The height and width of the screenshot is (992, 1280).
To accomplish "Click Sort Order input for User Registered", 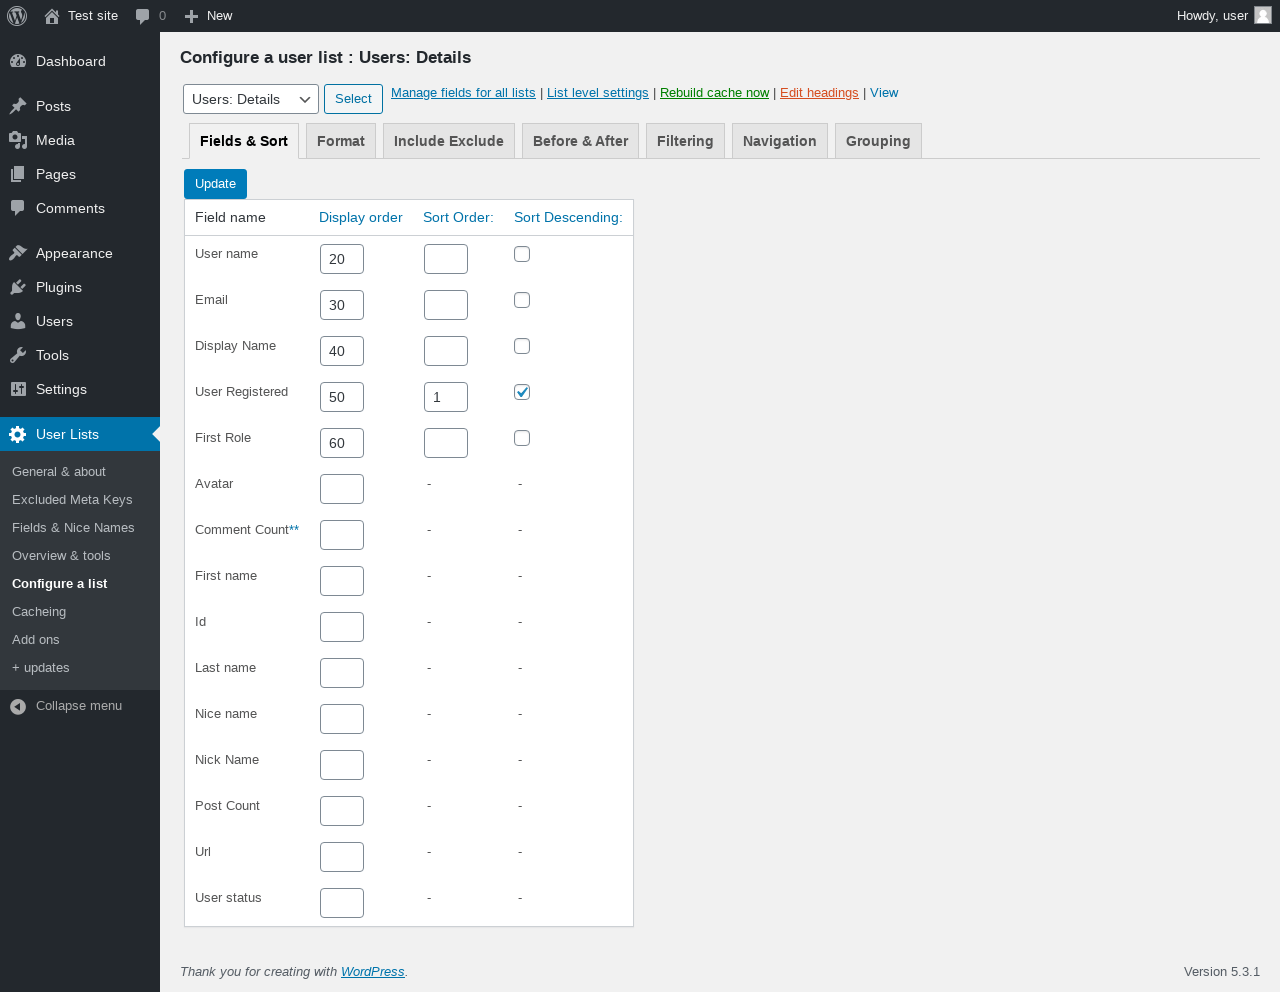I will click(446, 397).
